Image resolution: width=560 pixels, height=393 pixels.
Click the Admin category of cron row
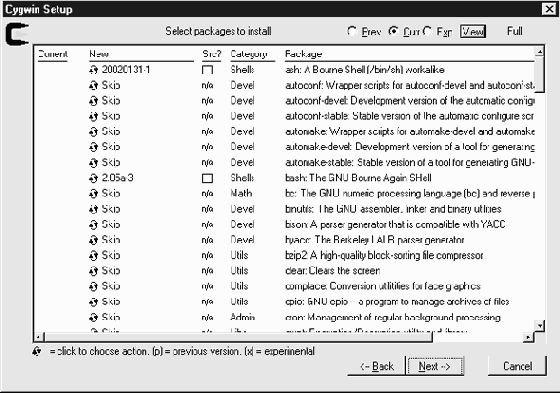tap(243, 317)
